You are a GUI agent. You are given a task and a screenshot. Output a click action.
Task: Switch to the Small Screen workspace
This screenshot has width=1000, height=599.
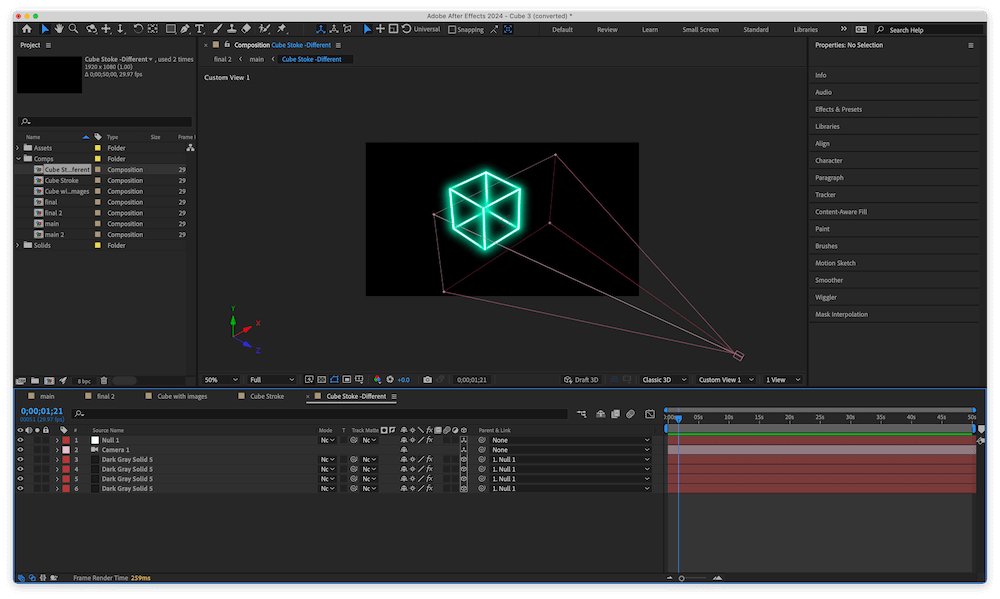[x=700, y=30]
